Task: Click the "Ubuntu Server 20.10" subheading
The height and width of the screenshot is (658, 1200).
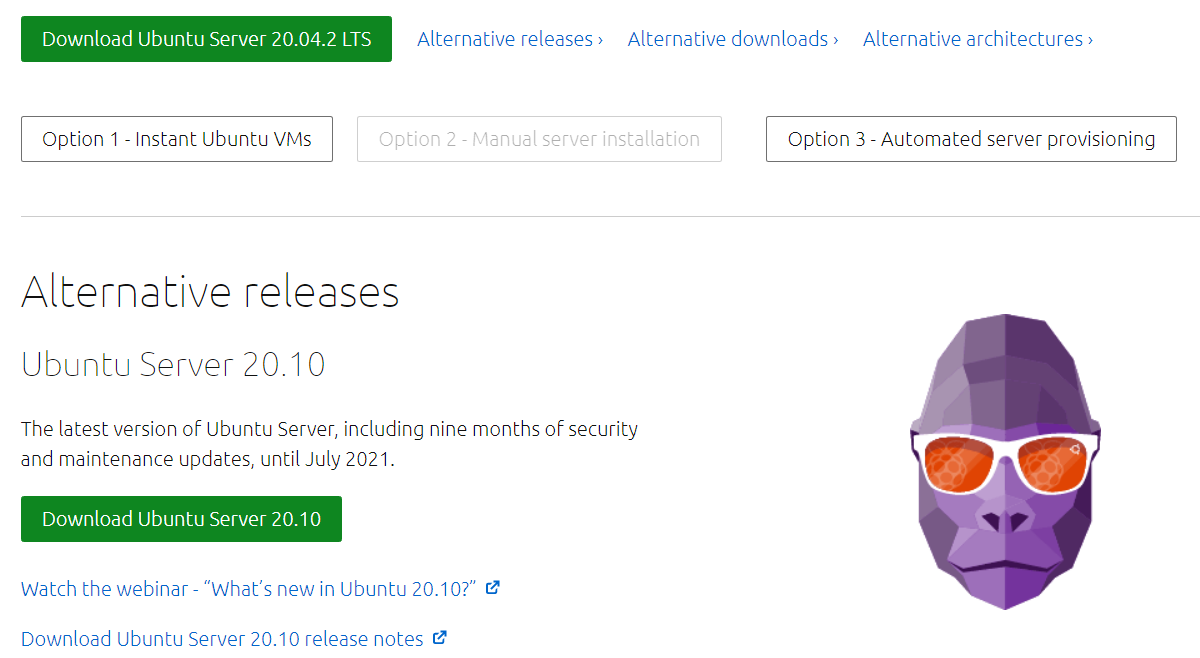Action: tap(173, 364)
